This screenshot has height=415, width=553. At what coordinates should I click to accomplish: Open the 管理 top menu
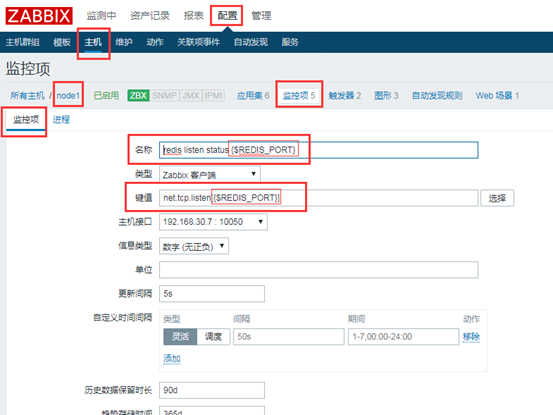click(261, 16)
